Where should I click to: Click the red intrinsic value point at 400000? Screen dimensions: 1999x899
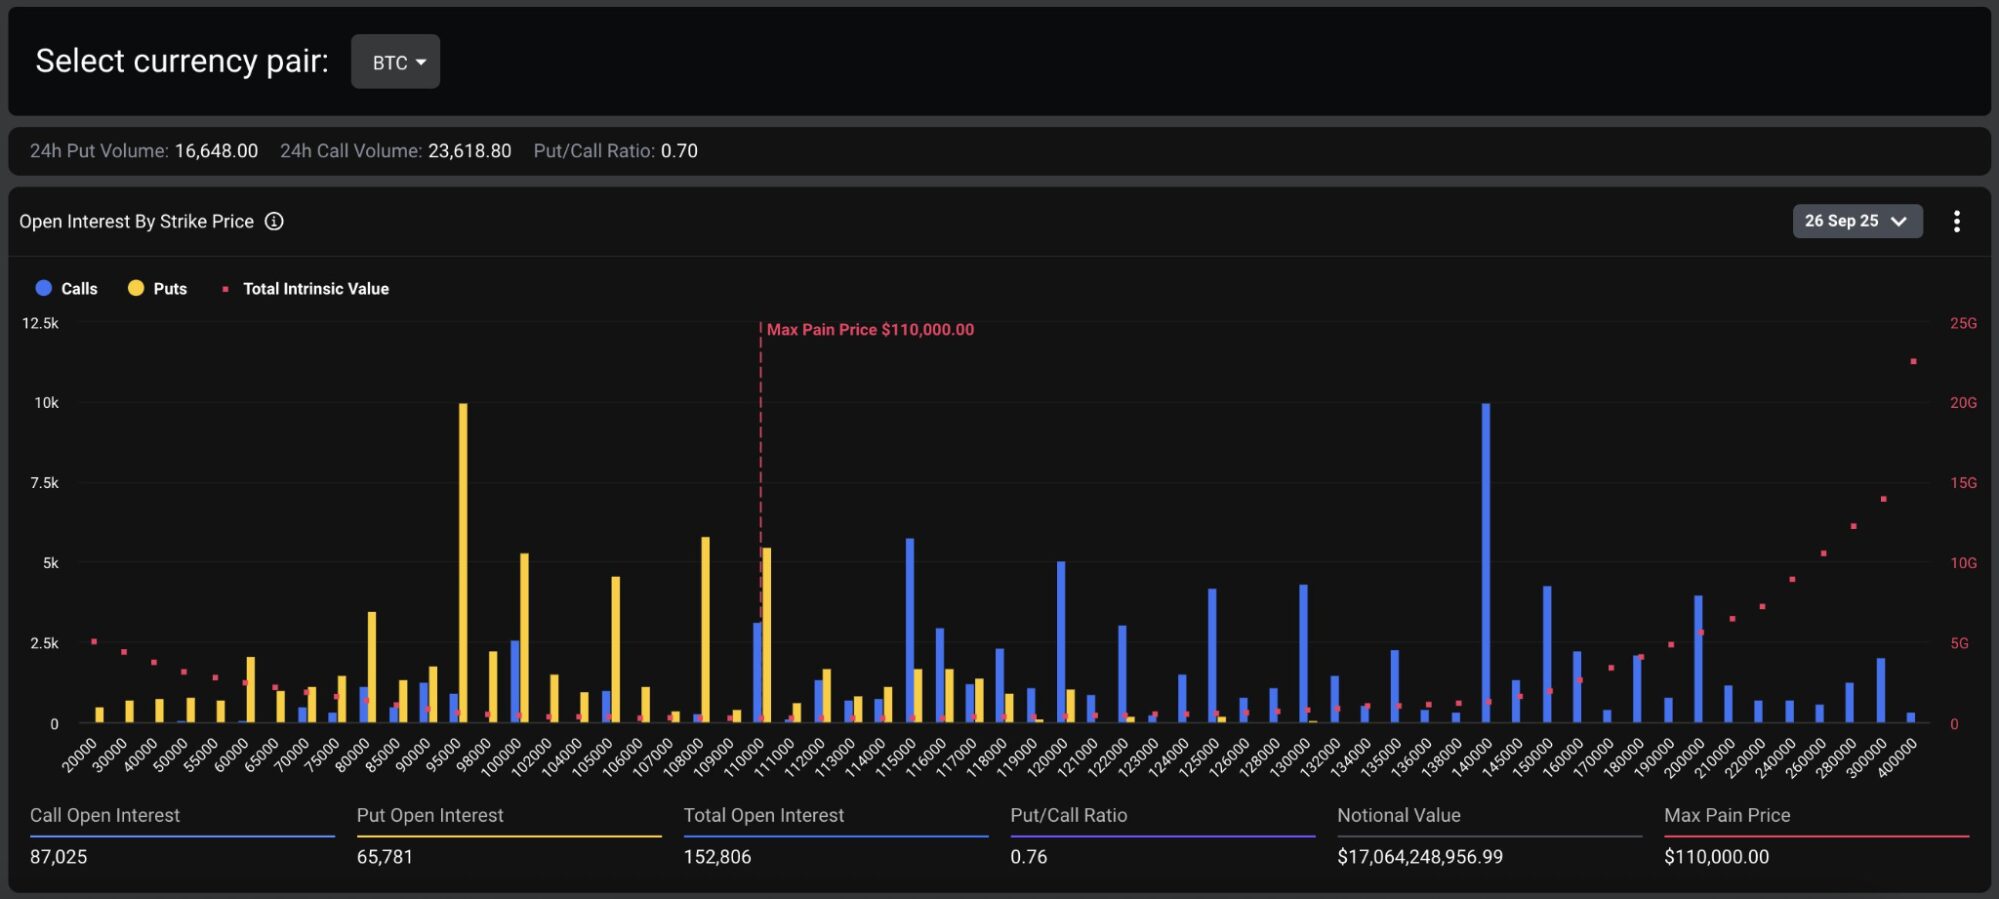click(1913, 361)
